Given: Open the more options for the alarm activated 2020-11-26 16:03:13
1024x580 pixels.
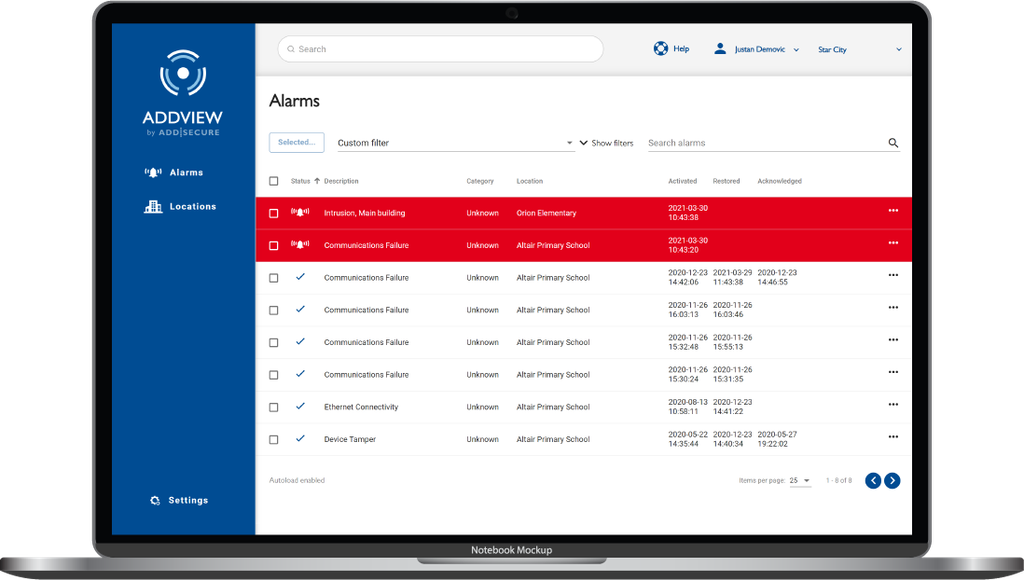Looking at the screenshot, I should coord(893,308).
